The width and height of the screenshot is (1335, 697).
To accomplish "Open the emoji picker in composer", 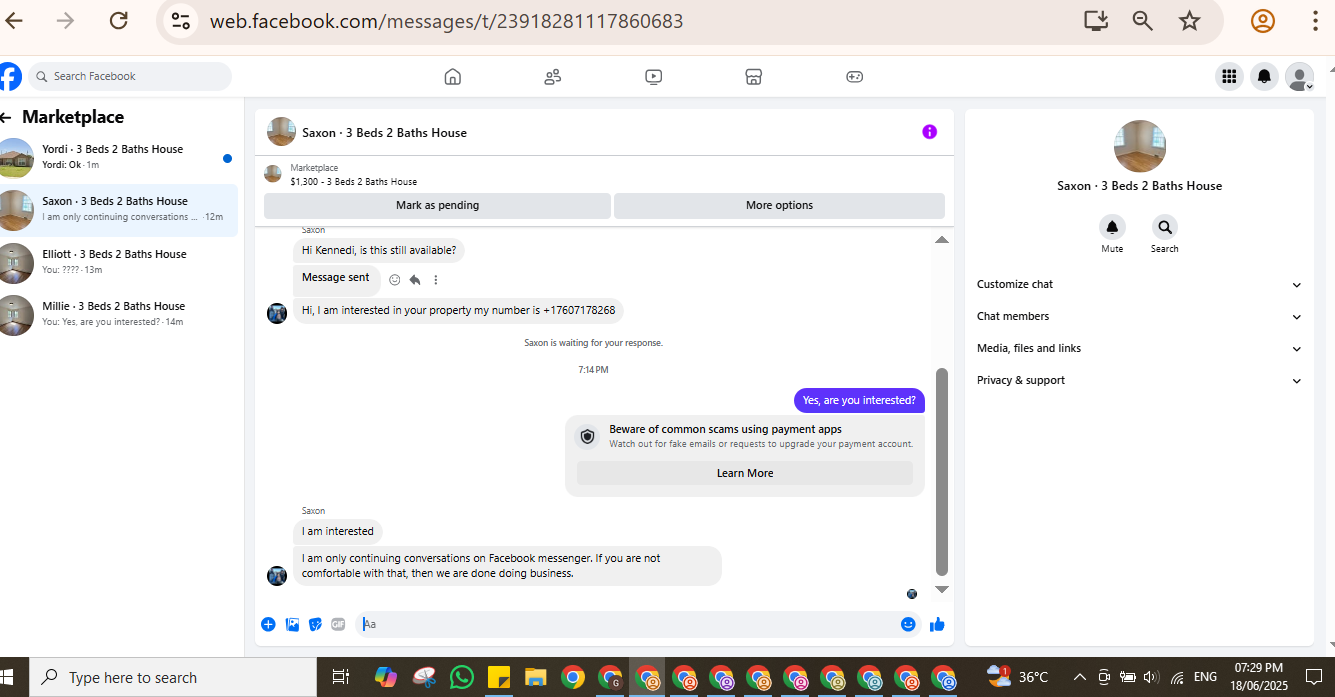I will (x=908, y=624).
